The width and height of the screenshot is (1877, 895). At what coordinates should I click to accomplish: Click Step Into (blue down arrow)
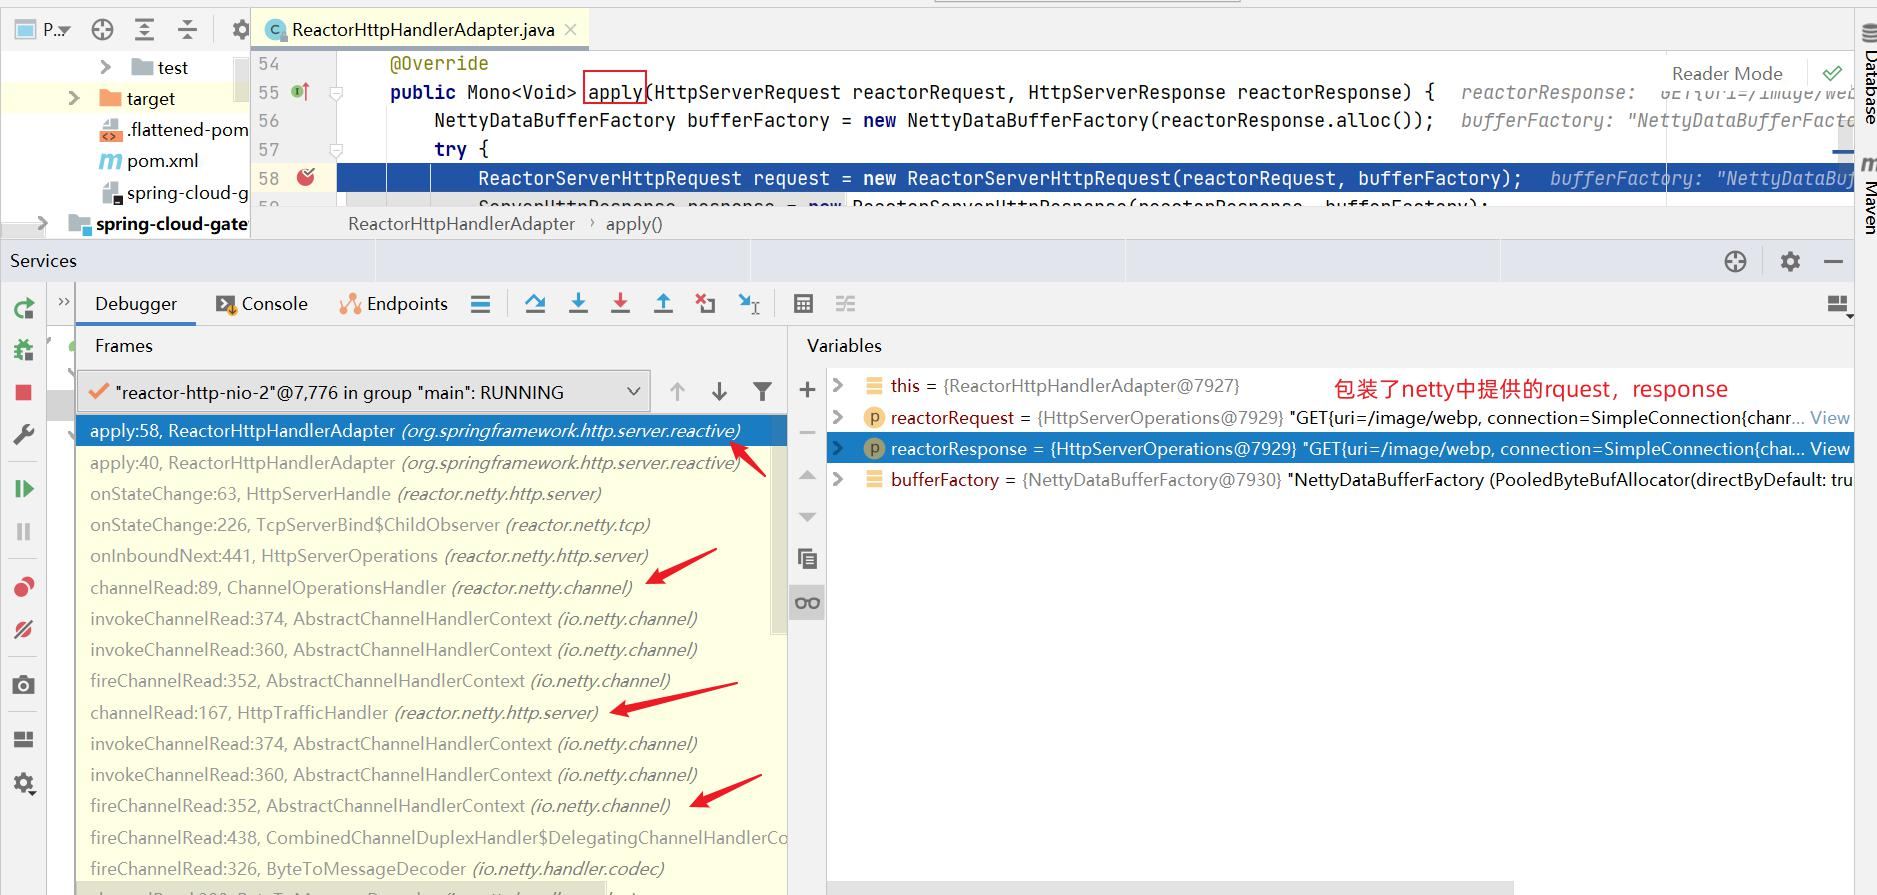click(578, 304)
